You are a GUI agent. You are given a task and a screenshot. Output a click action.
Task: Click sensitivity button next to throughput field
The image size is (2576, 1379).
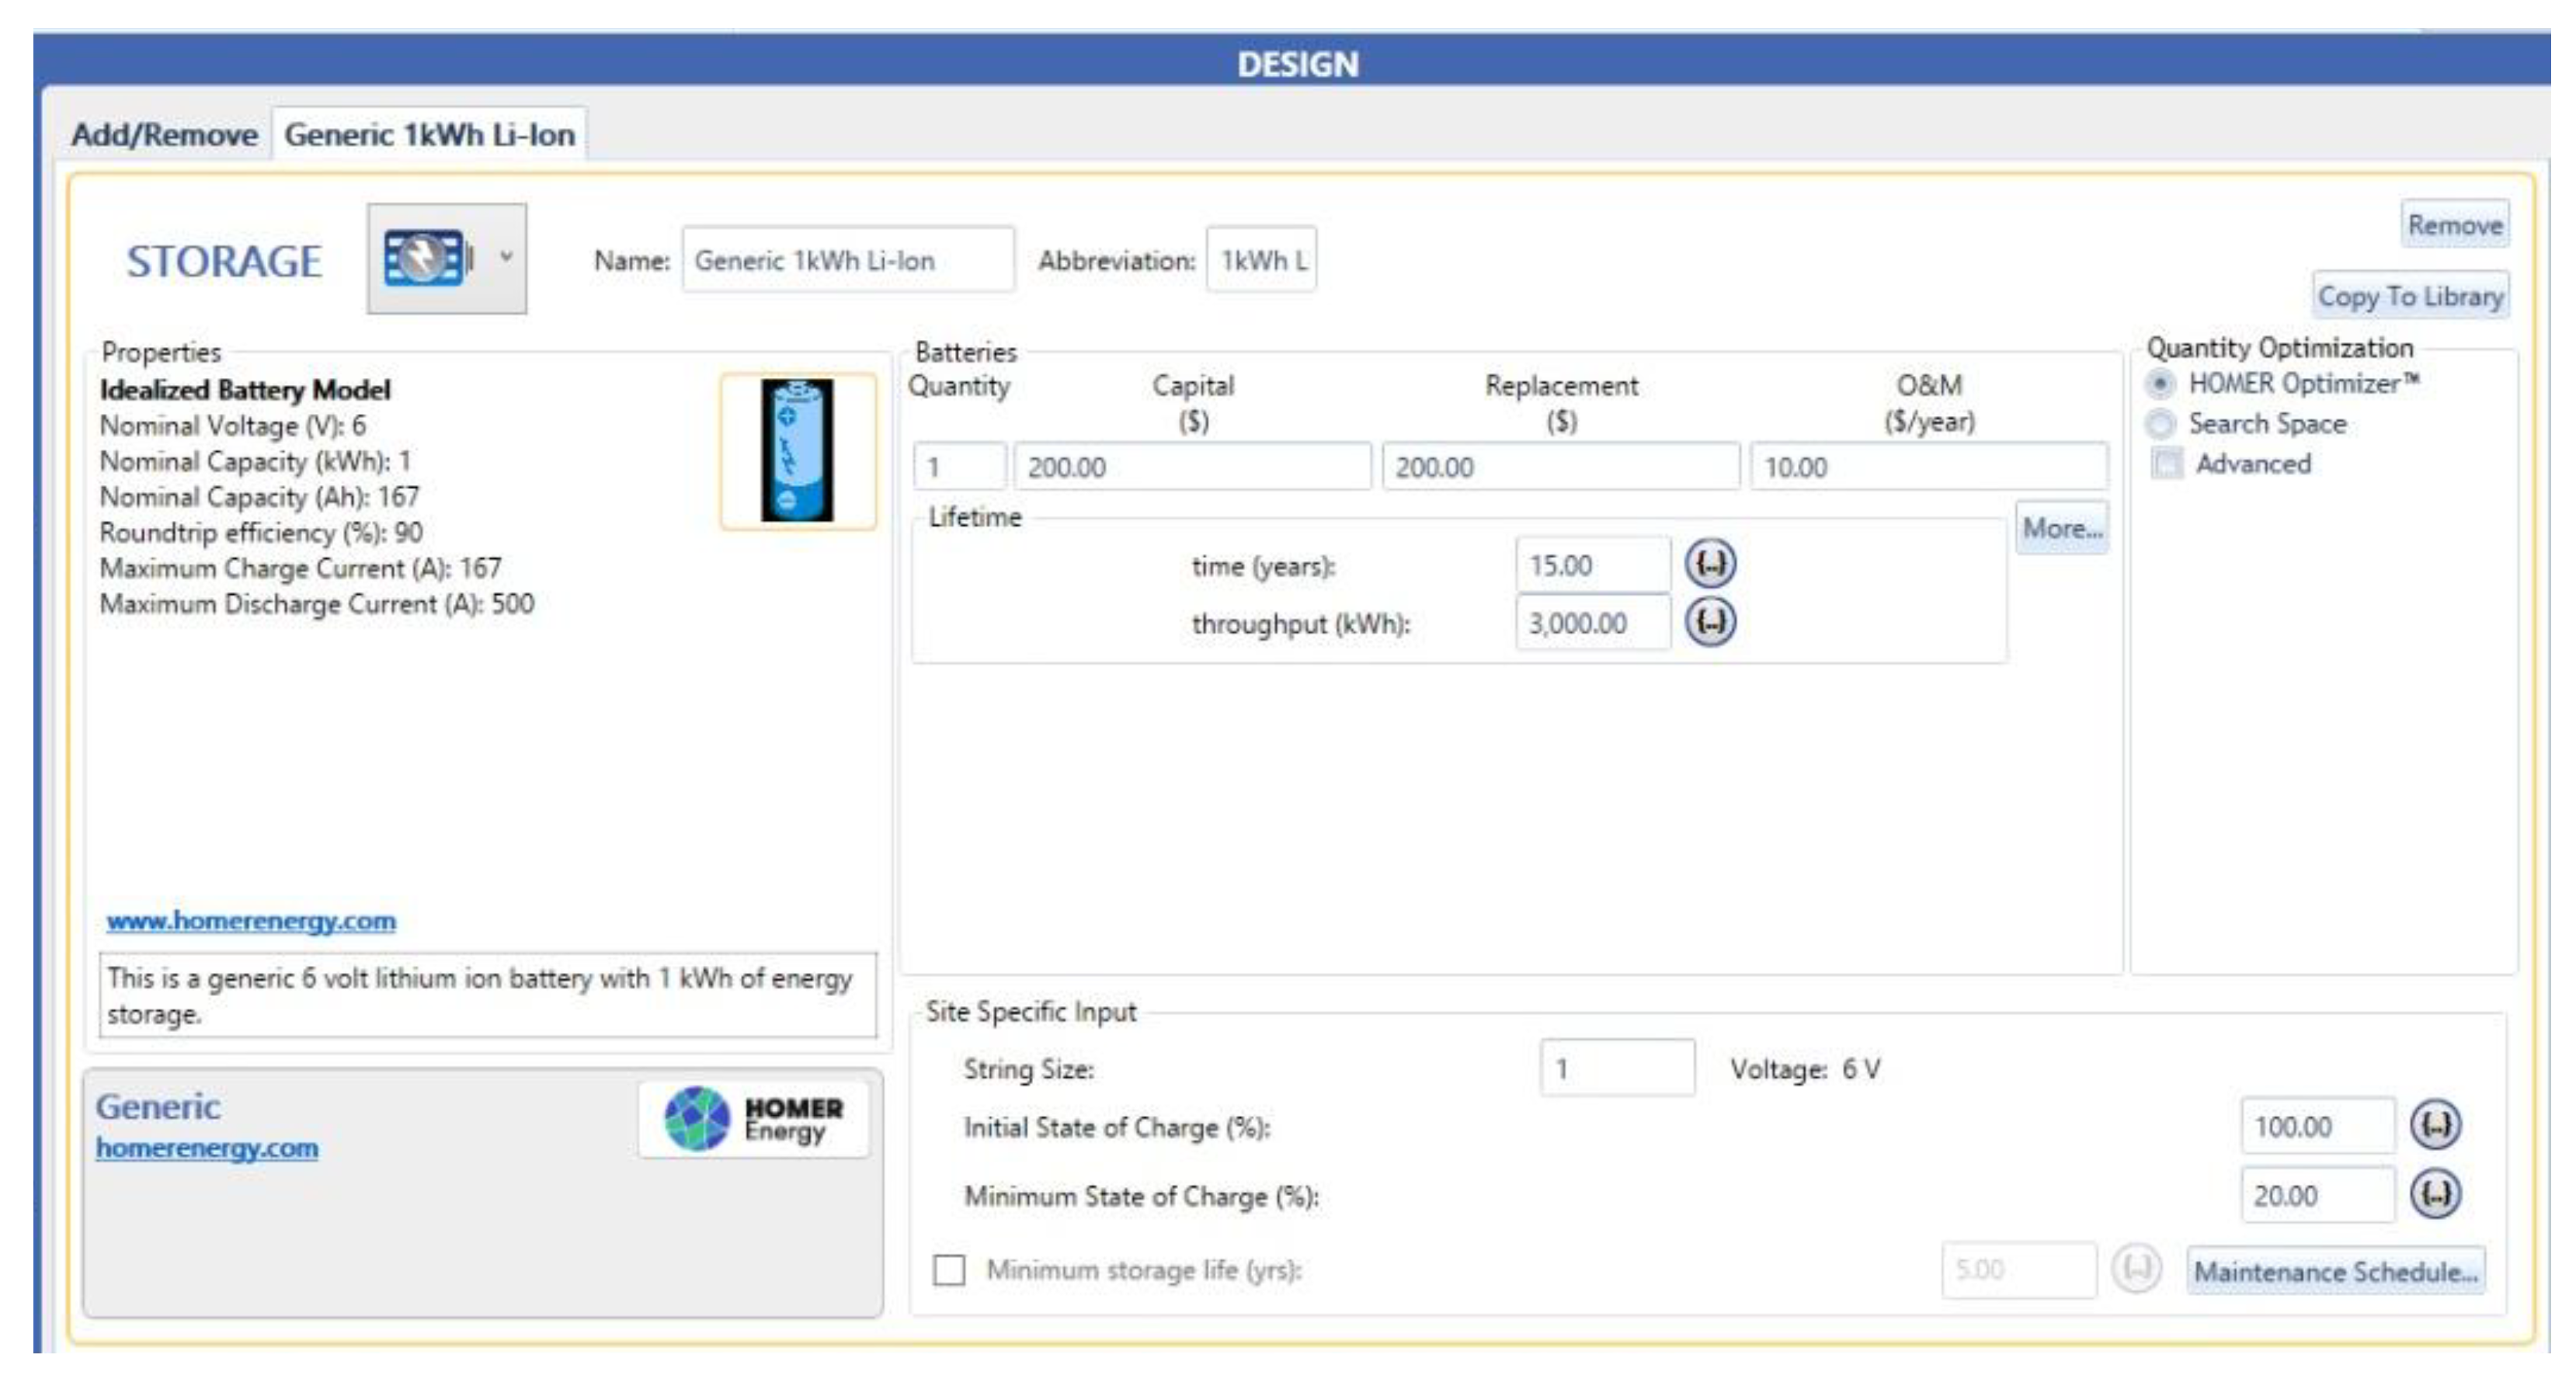[1709, 622]
